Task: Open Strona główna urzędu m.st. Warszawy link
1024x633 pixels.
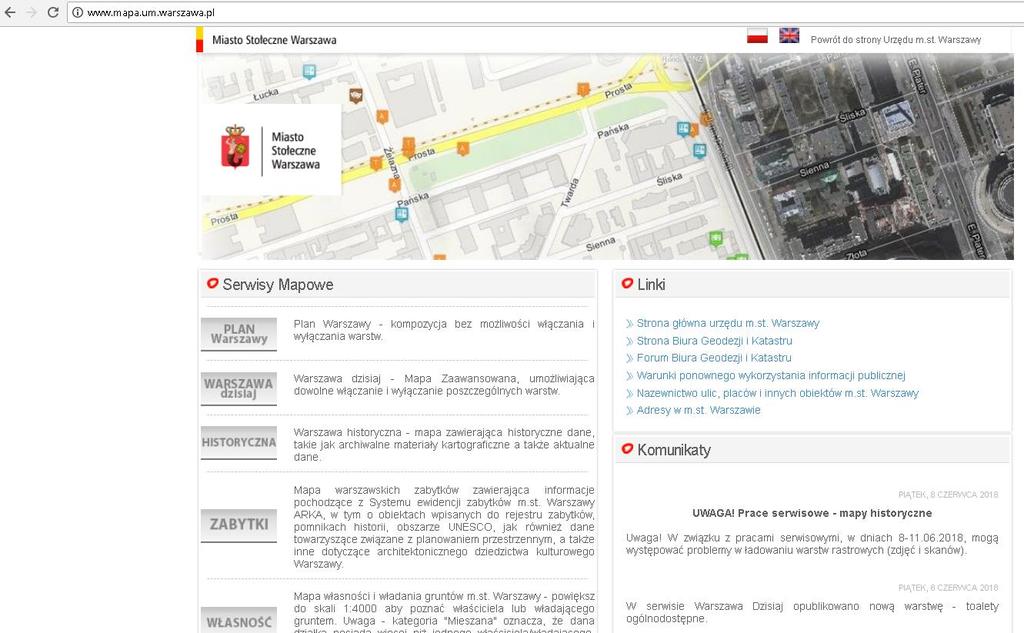Action: pos(728,323)
